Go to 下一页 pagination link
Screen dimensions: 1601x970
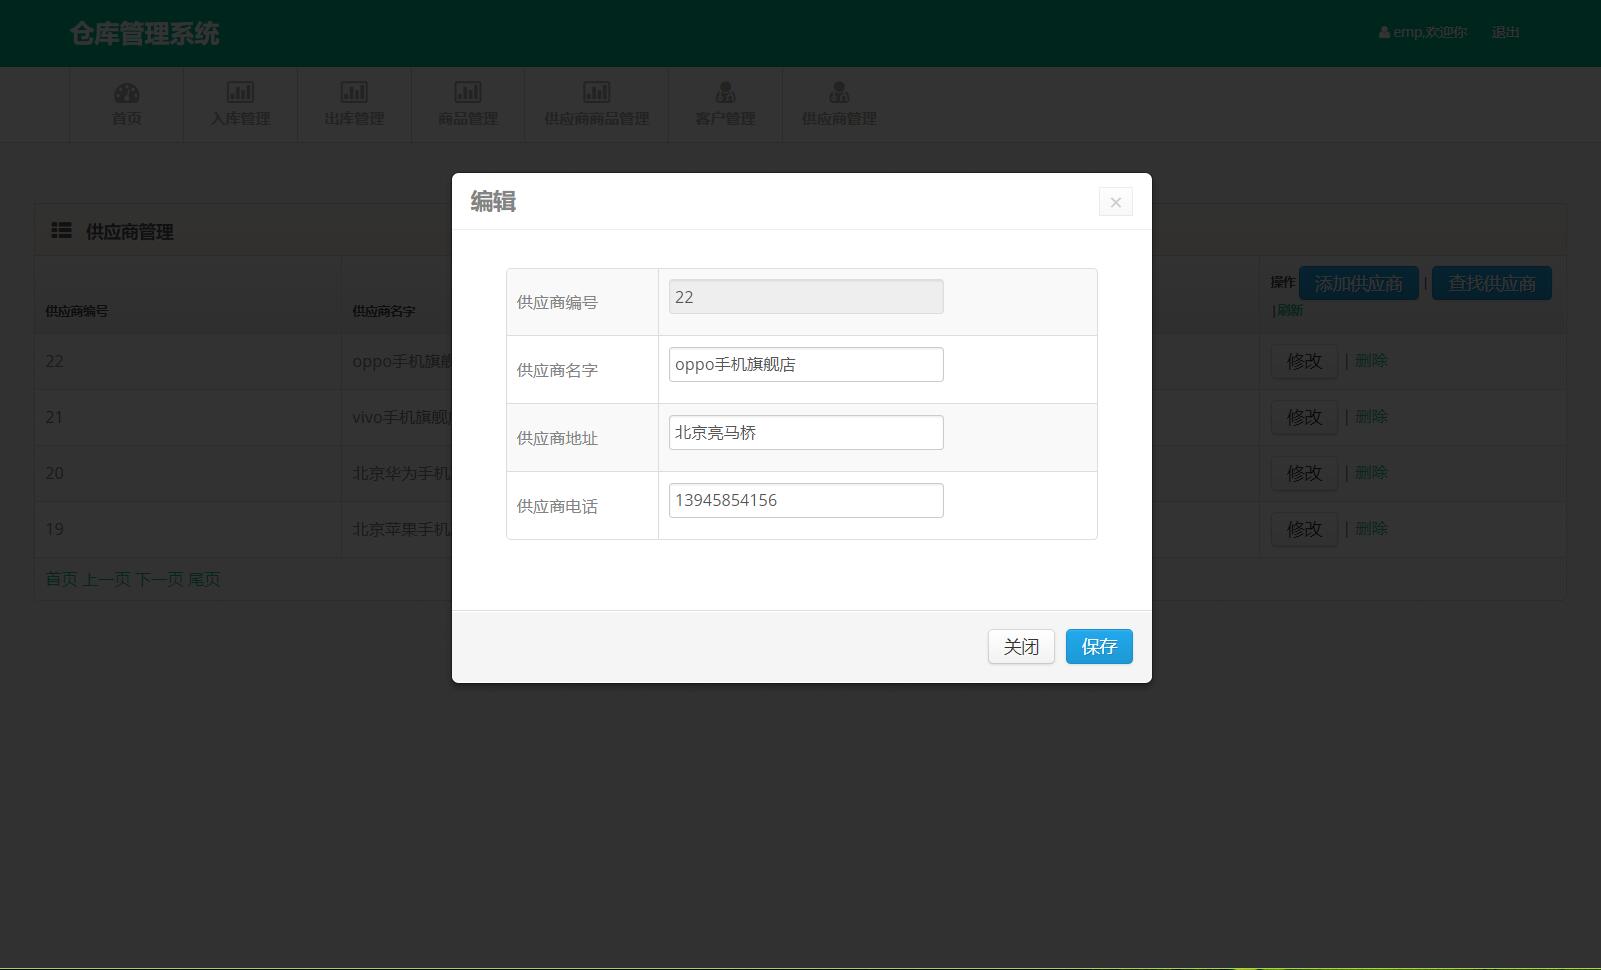click(159, 579)
